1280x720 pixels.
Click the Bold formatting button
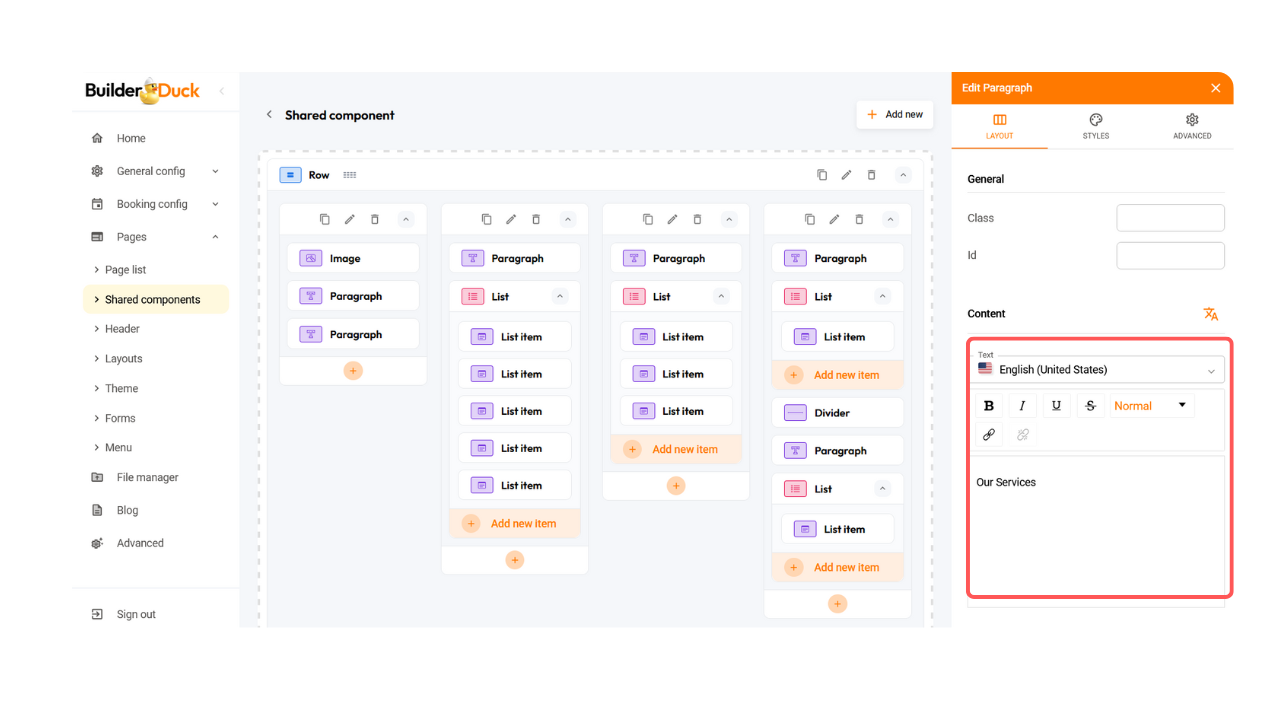[989, 405]
